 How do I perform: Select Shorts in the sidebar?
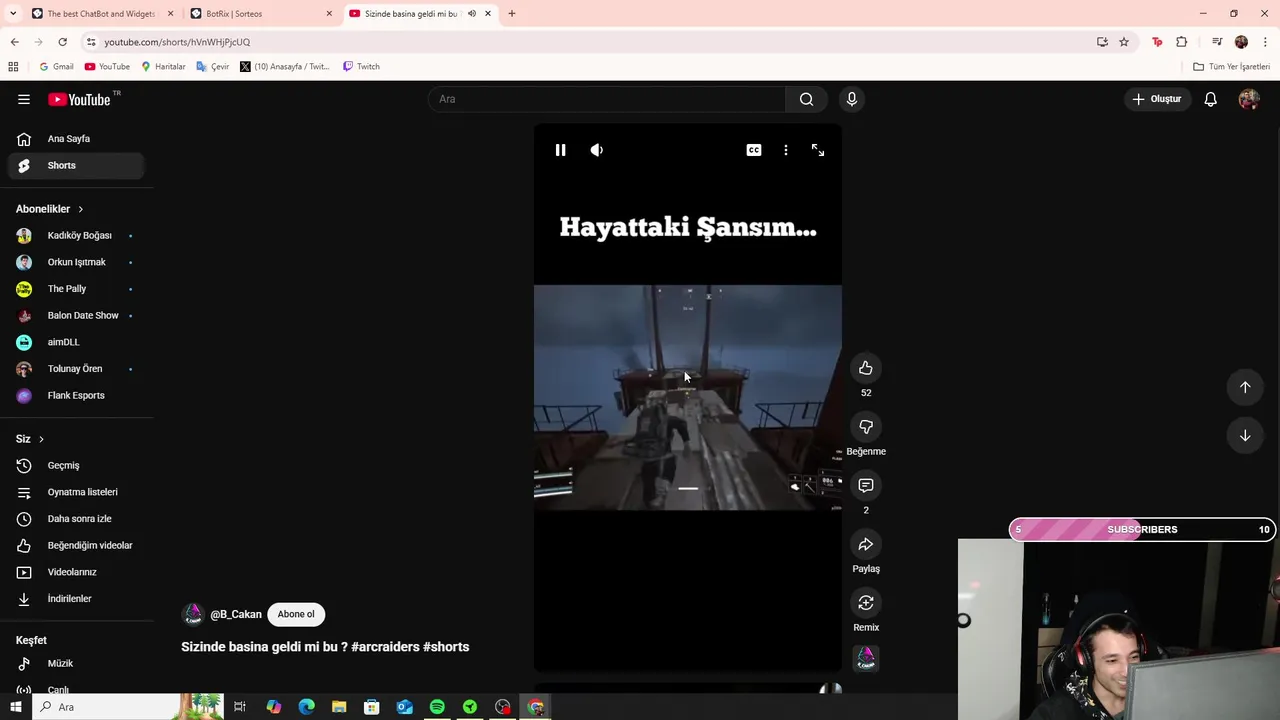click(x=76, y=165)
